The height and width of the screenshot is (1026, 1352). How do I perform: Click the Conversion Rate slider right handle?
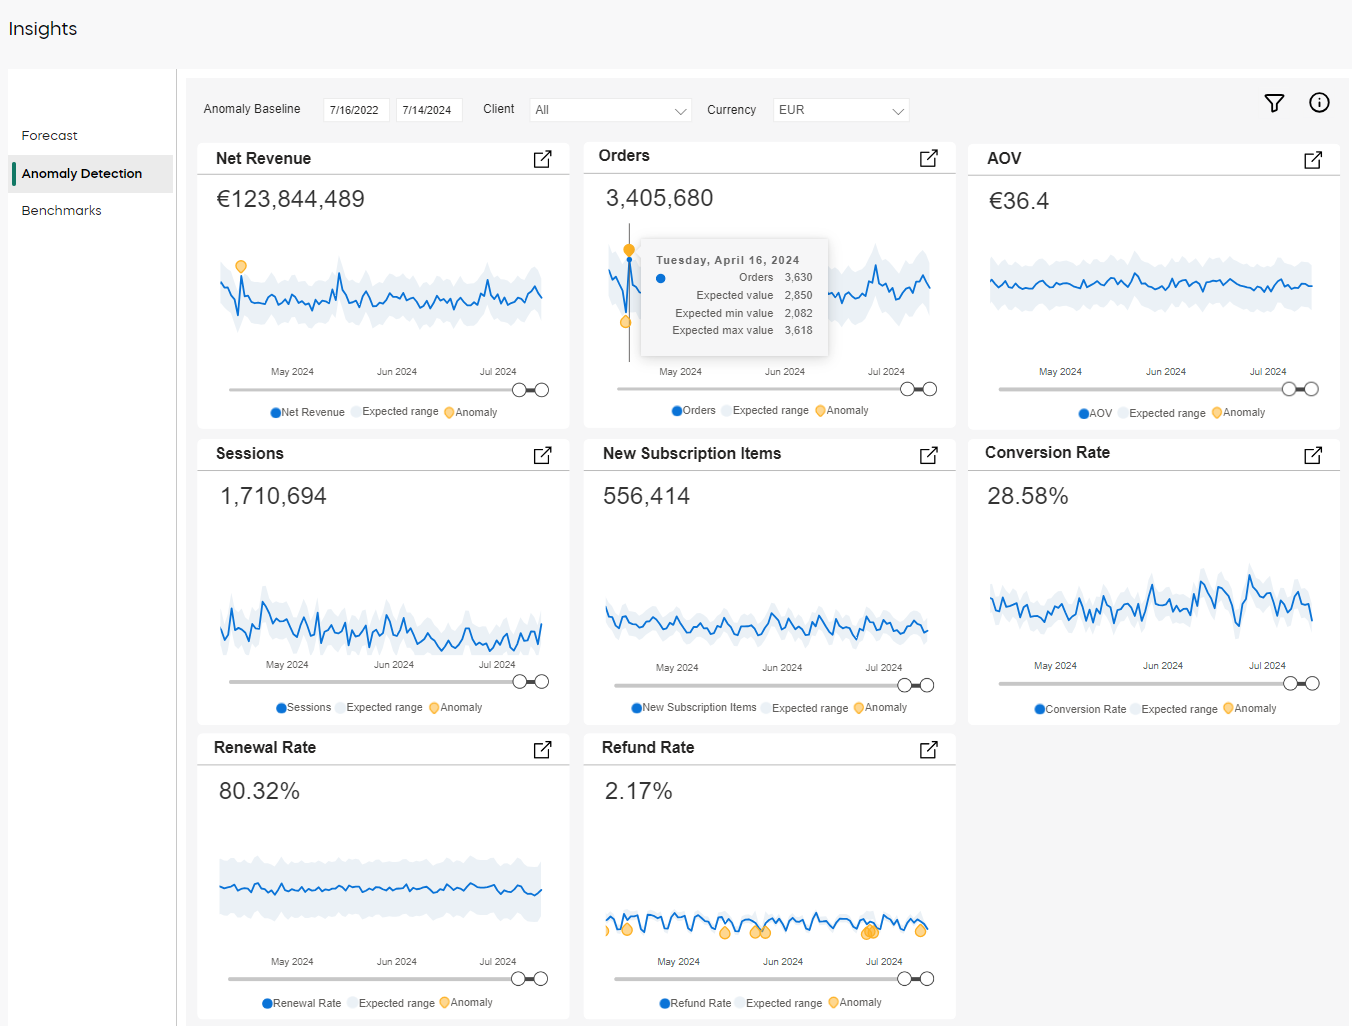tap(1312, 683)
